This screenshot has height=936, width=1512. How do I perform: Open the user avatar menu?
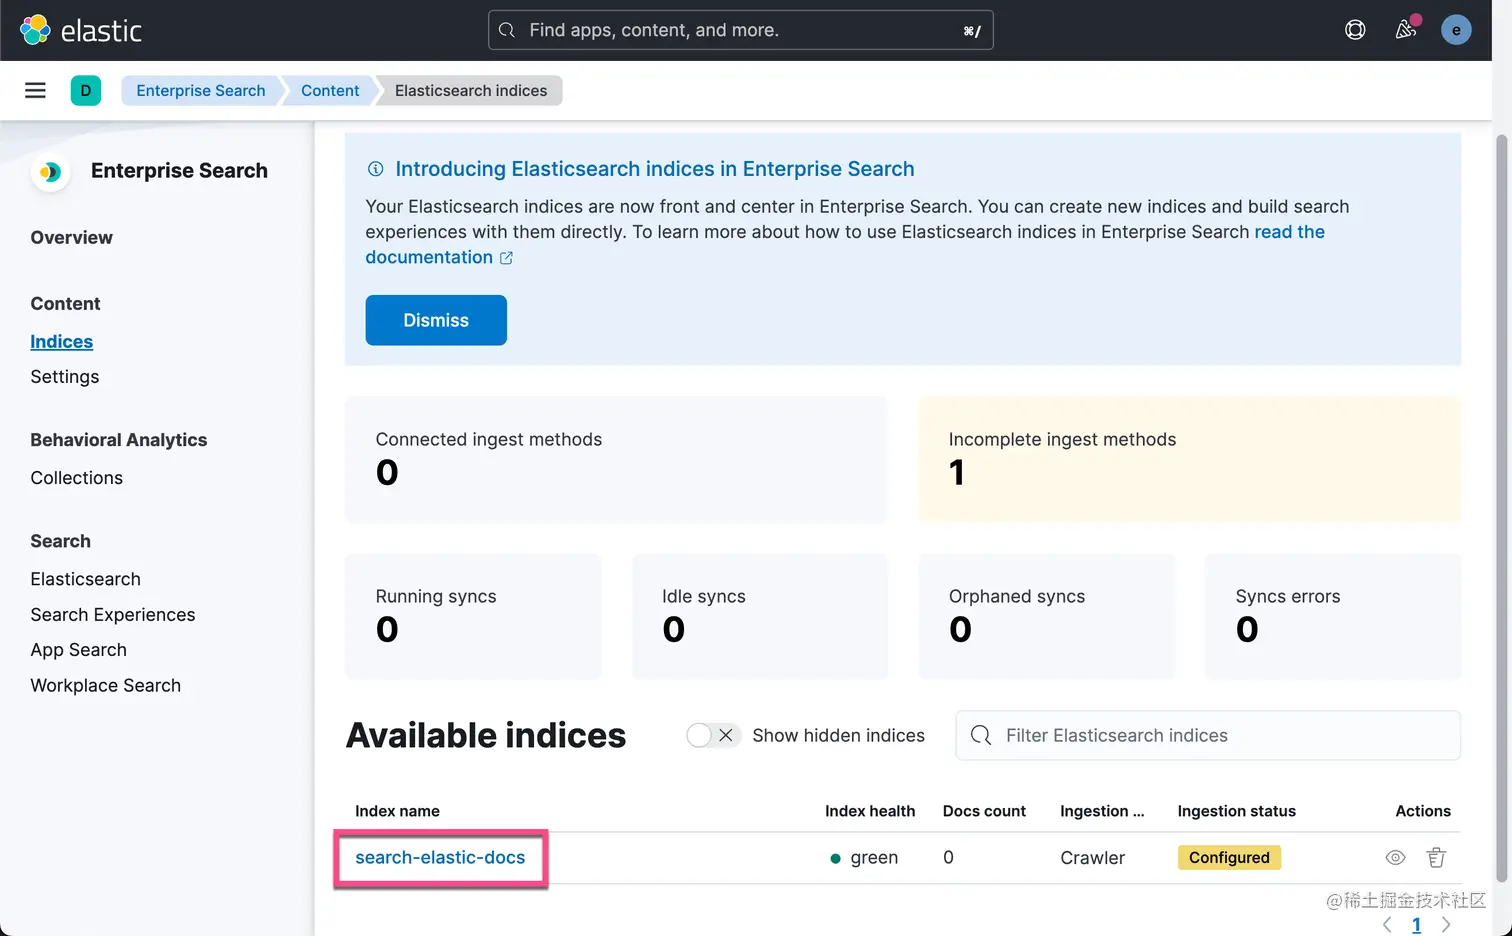[1456, 30]
